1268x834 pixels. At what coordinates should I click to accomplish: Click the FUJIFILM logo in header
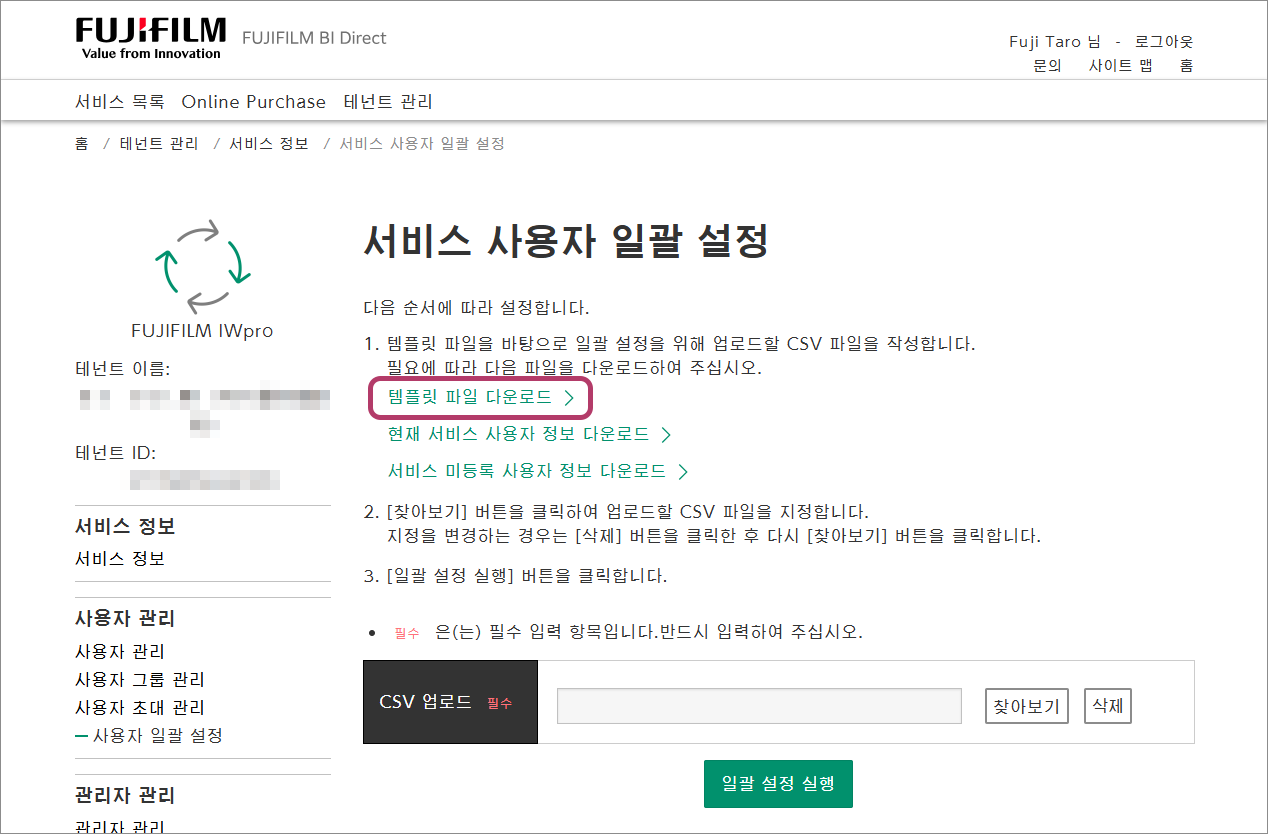151,40
